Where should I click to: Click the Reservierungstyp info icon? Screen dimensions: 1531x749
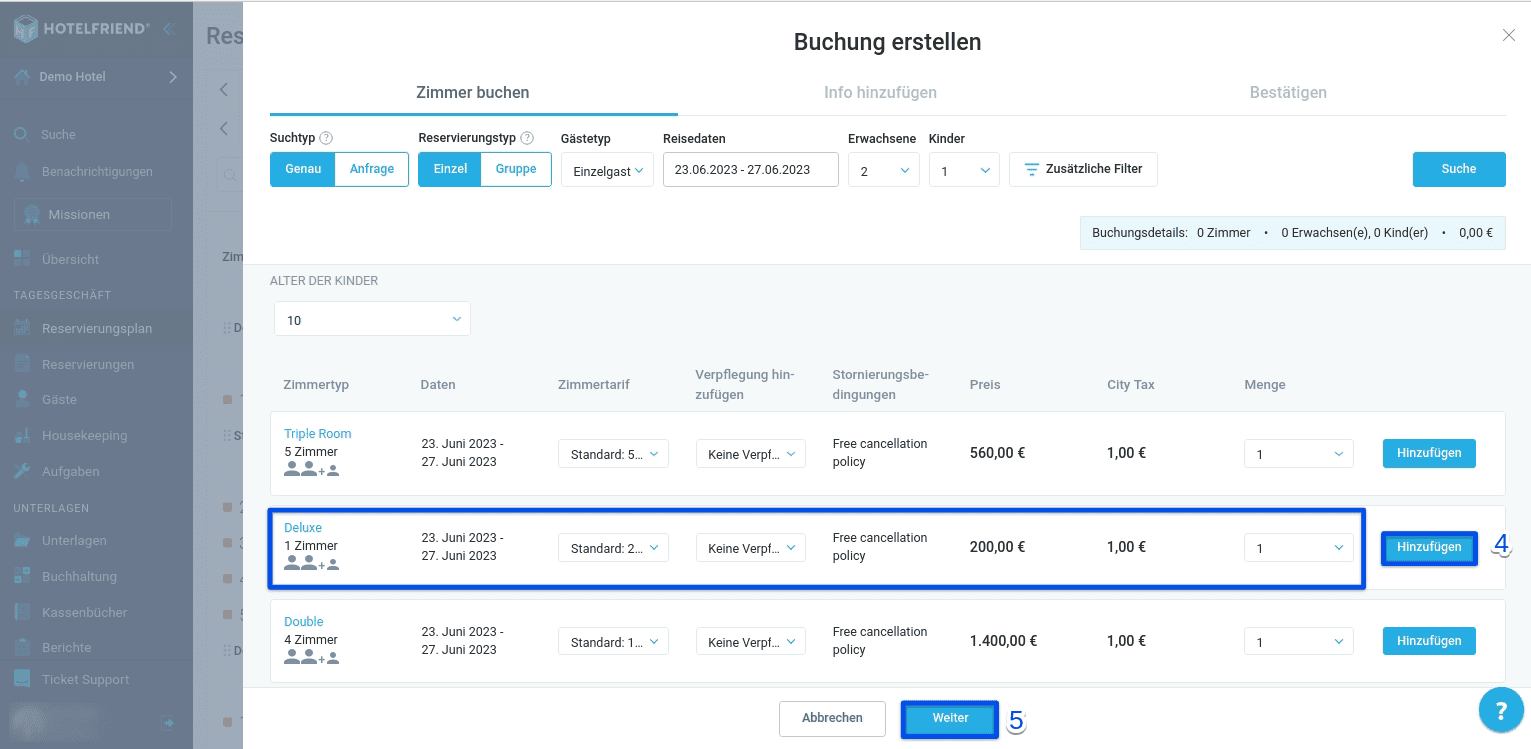point(527,139)
